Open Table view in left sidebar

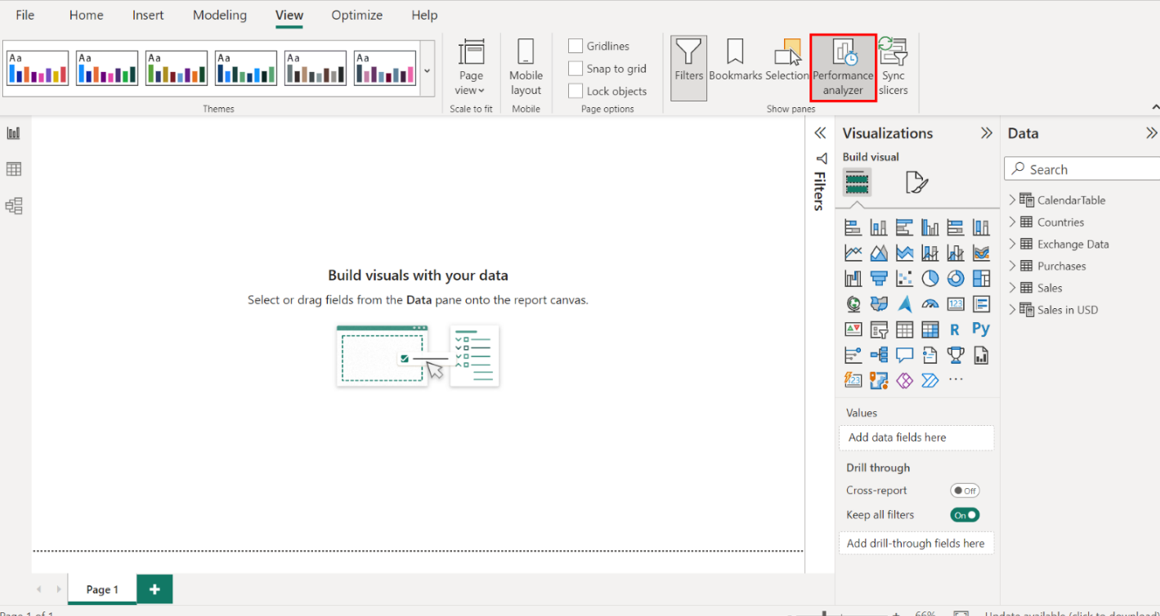[x=14, y=170]
